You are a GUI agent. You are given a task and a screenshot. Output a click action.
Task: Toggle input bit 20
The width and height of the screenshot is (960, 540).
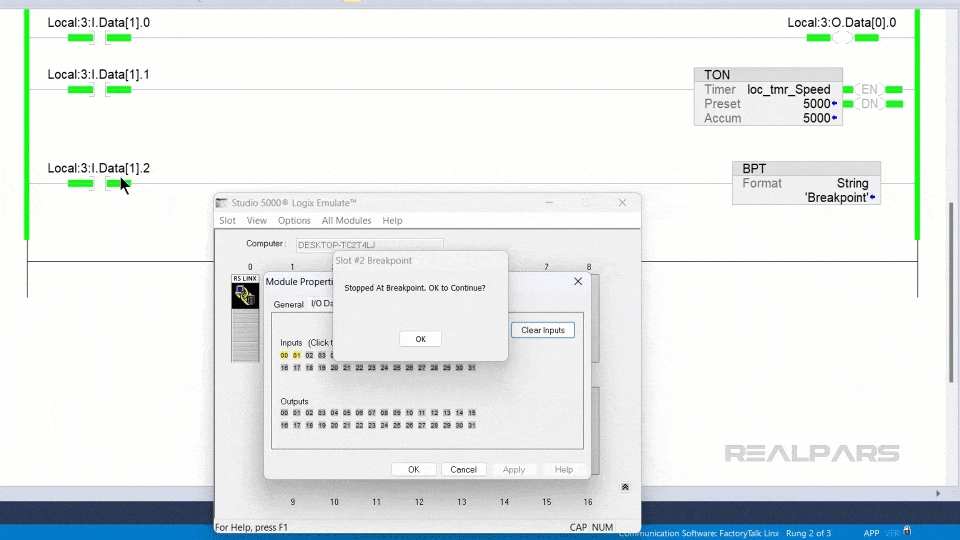334,368
